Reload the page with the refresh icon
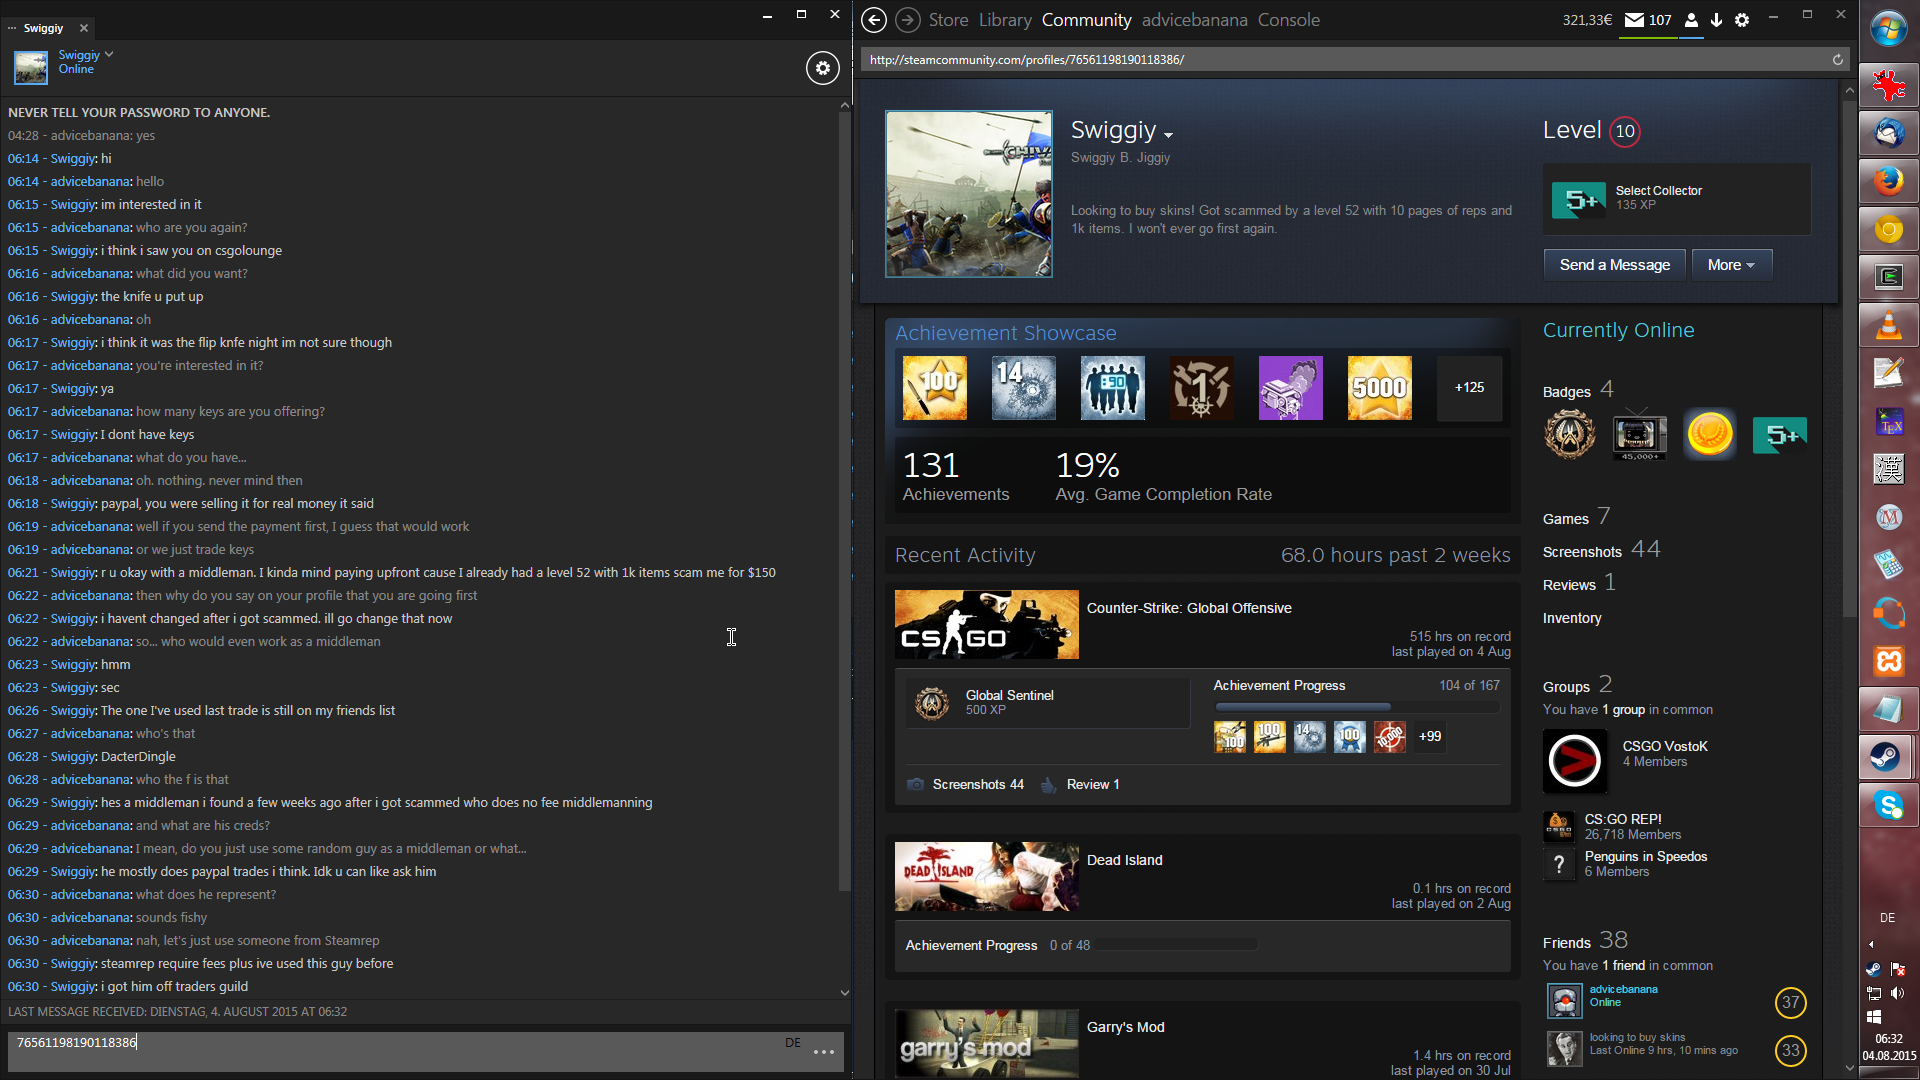The width and height of the screenshot is (1920, 1080). tap(1837, 60)
